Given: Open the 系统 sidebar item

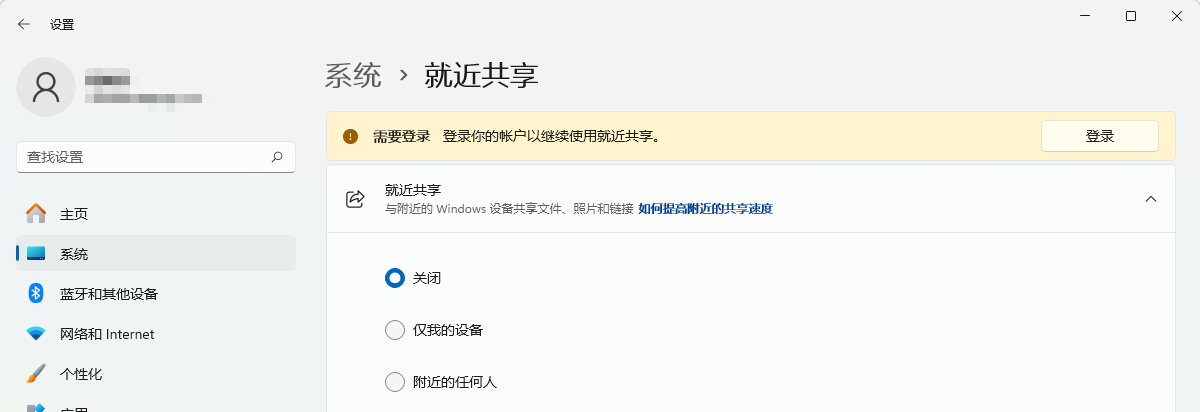Looking at the screenshot, I should pyautogui.click(x=156, y=254).
